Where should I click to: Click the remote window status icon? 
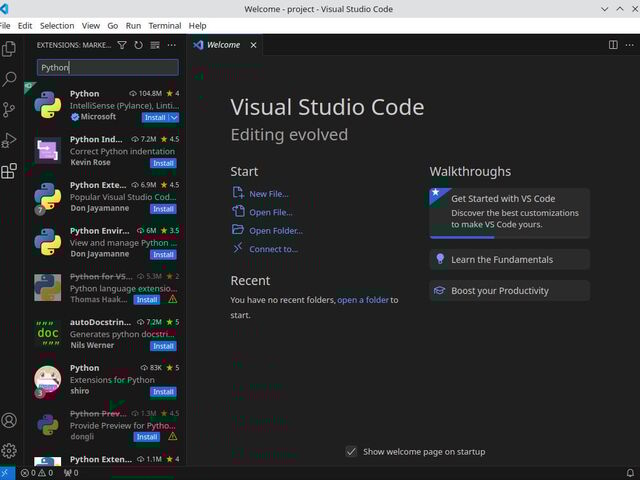(x=6, y=473)
